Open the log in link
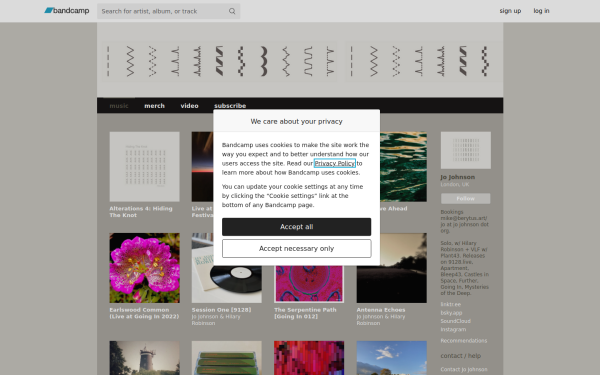Image resolution: width=600 pixels, height=375 pixels. pyautogui.click(x=541, y=11)
